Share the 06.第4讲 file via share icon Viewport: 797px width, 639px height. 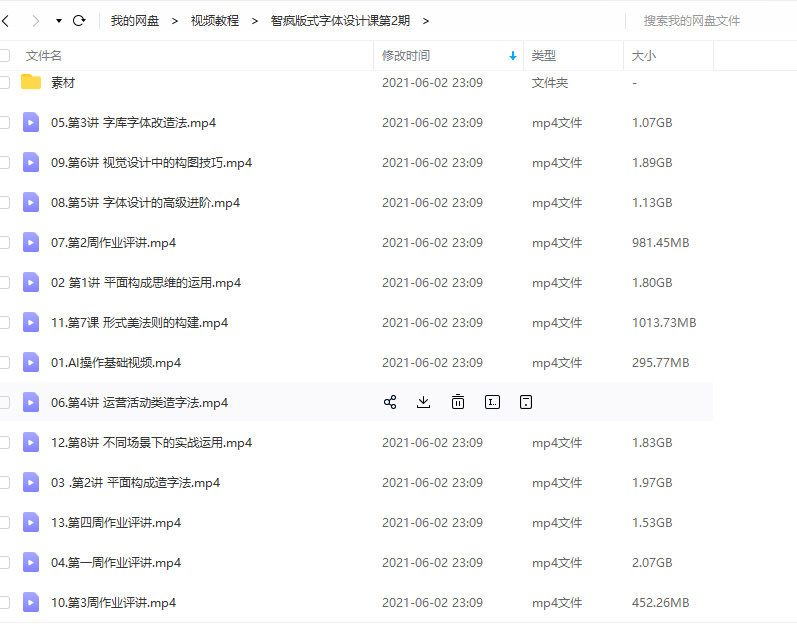(x=390, y=402)
